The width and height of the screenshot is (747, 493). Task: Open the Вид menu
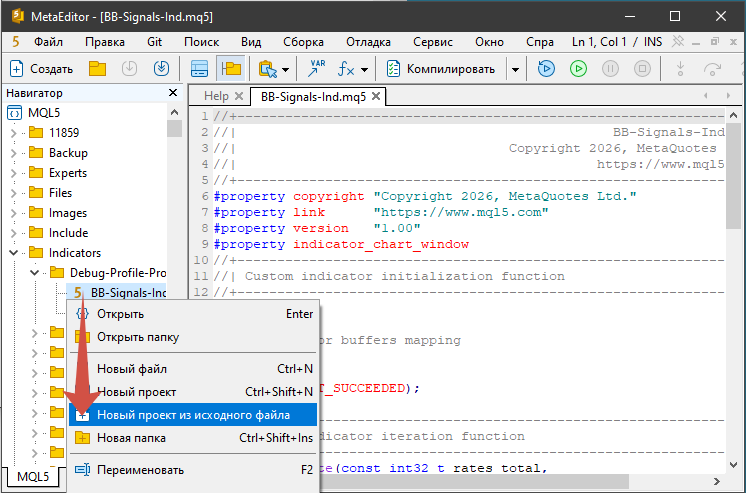point(251,42)
